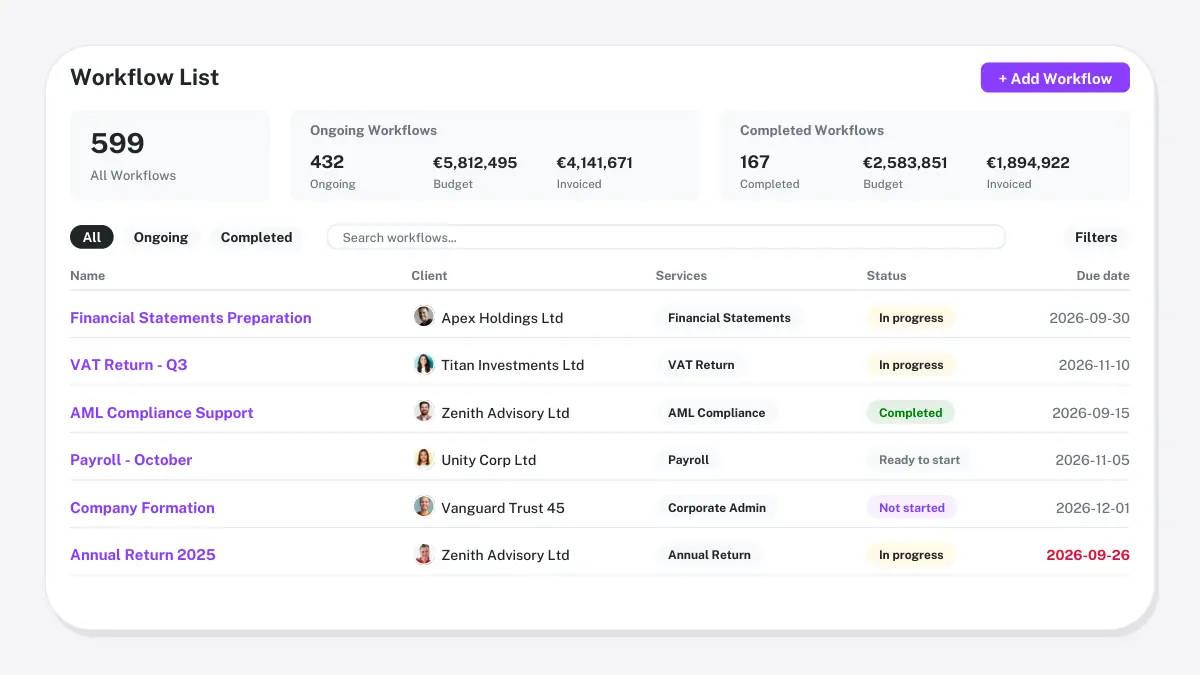1200x675 pixels.
Task: Click the €5,812,495 ongoing budget value
Action: (x=475, y=162)
